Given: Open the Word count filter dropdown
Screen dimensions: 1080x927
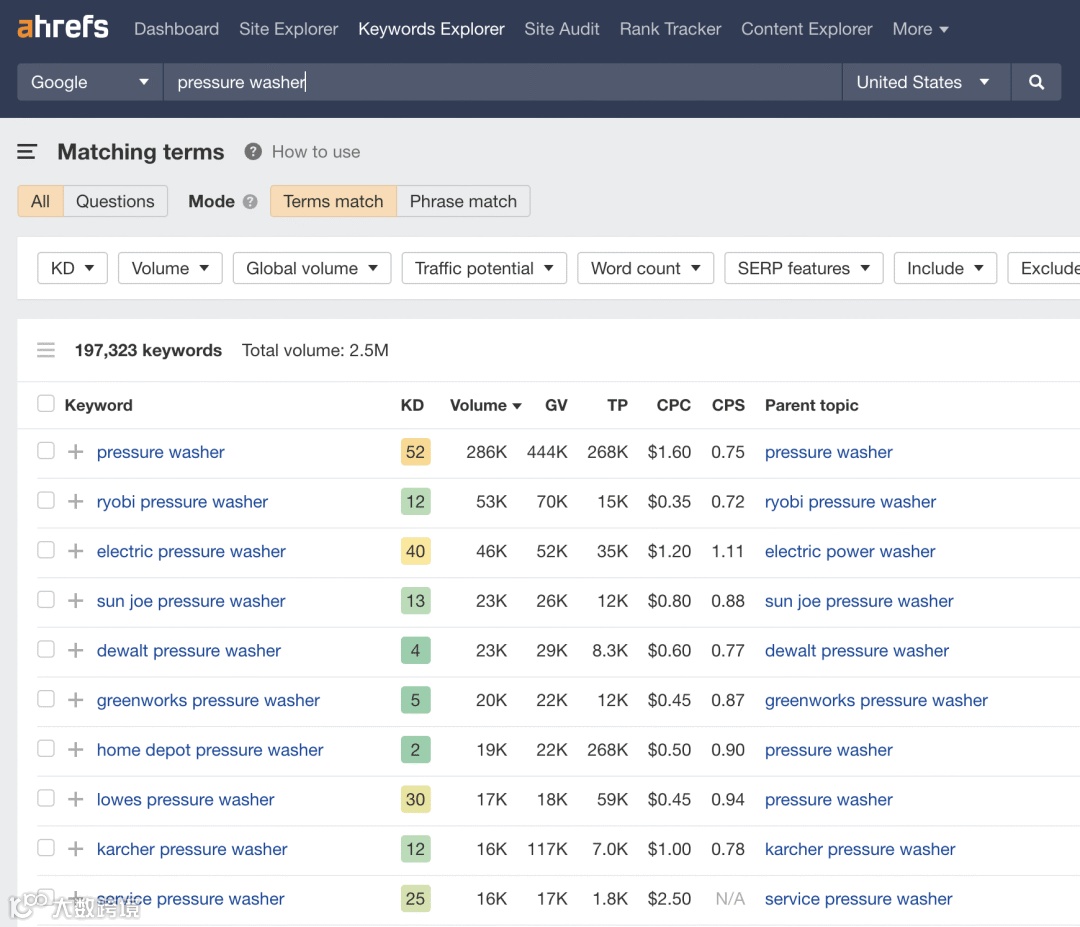Looking at the screenshot, I should 645,268.
